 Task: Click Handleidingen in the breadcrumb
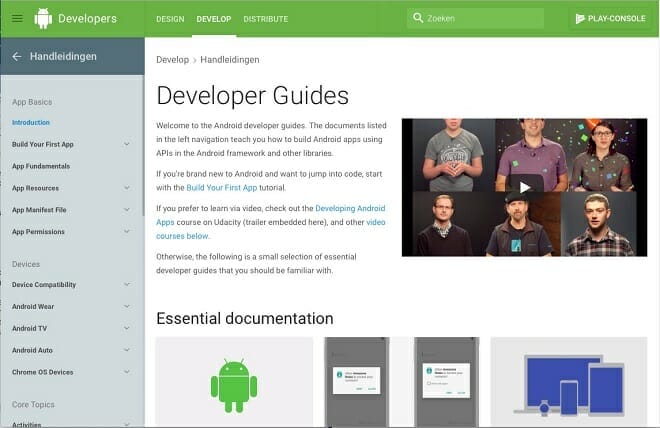click(x=230, y=60)
